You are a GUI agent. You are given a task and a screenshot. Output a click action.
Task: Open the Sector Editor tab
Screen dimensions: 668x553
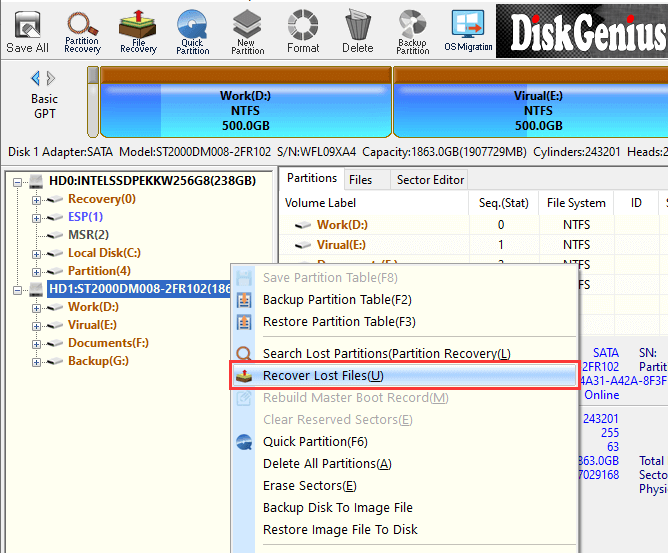pos(430,180)
